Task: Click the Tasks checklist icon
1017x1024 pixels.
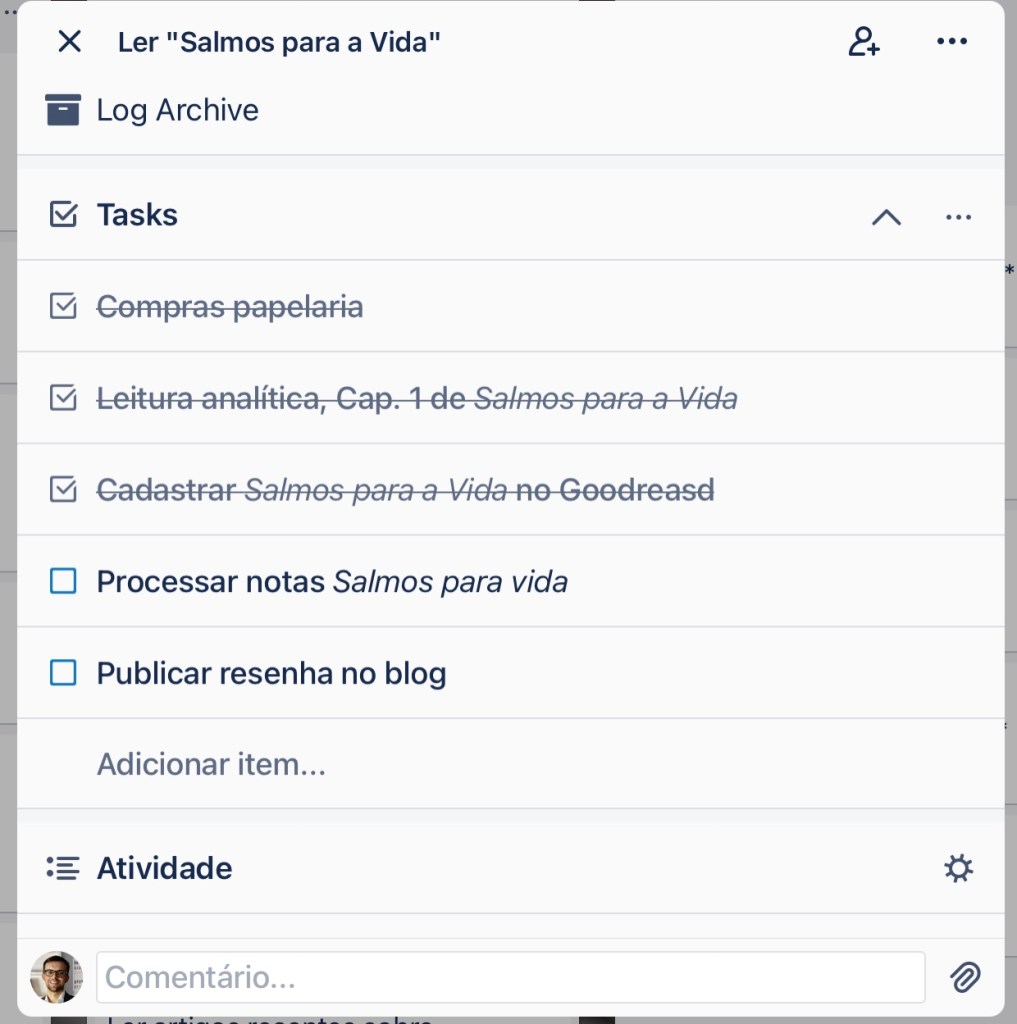Action: pos(63,215)
